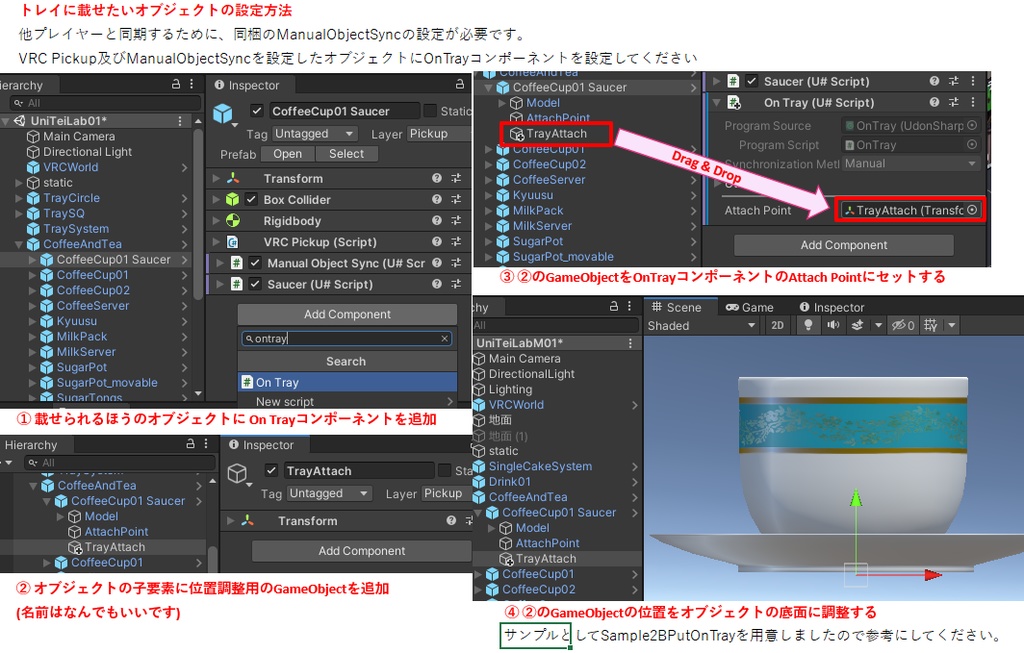Viewport: 1024px width, 653px height.
Task: Open the Shaded draw mode dropdown
Action: click(x=702, y=325)
